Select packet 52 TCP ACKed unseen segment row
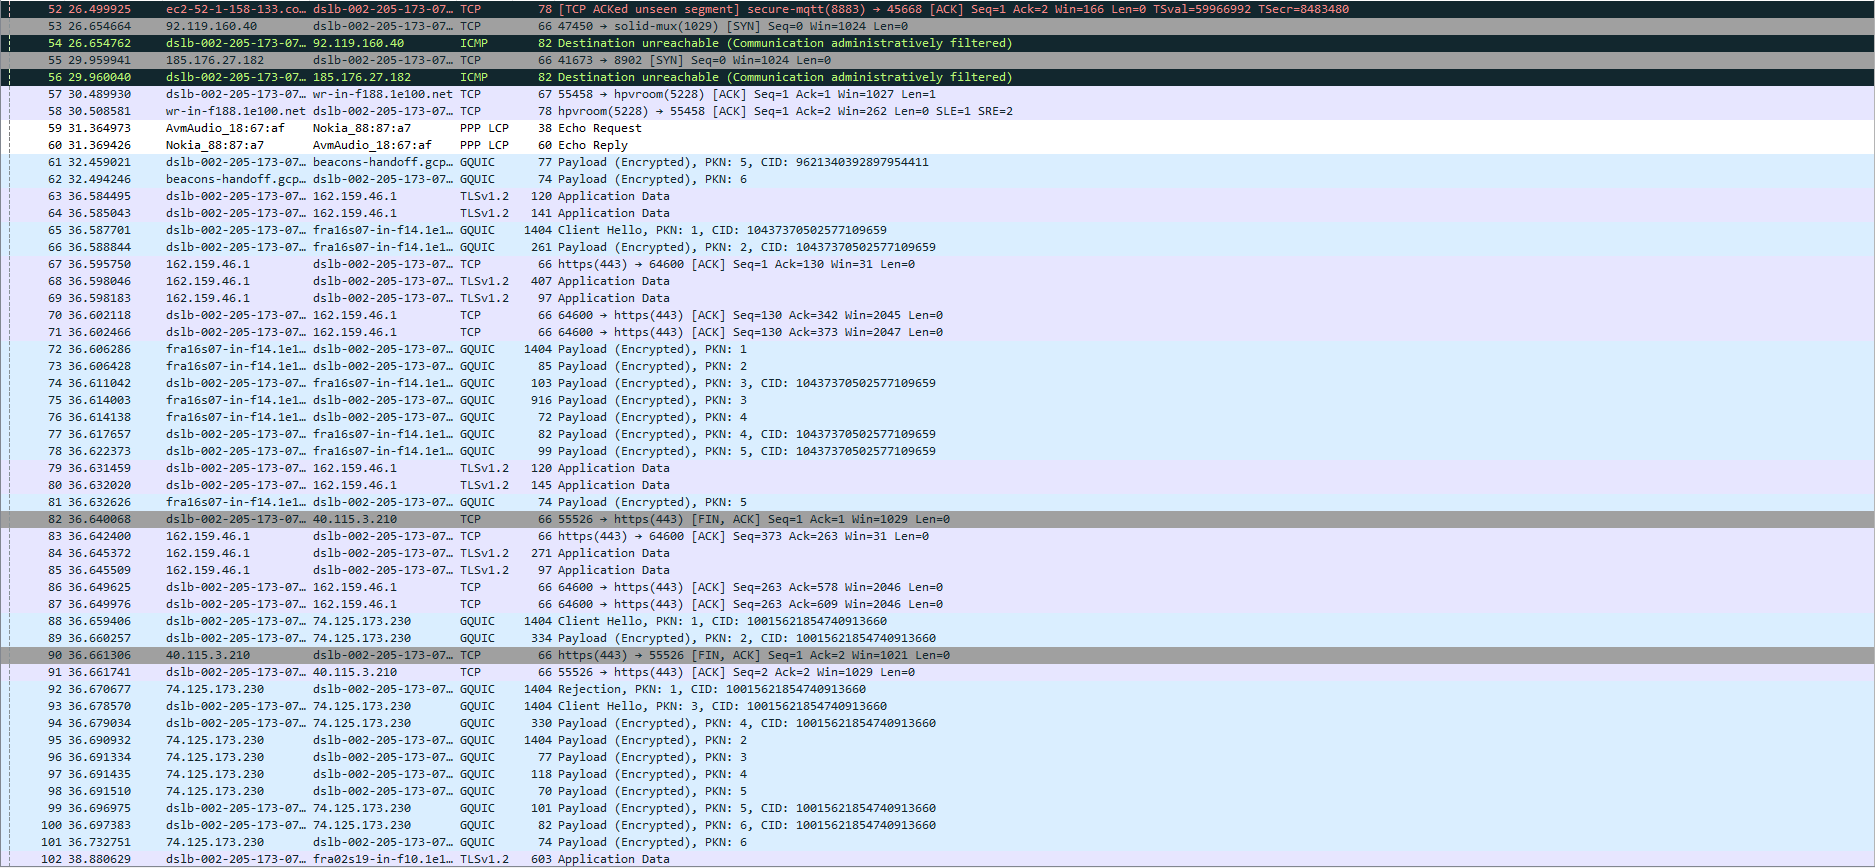1875x868 pixels. [937, 9]
